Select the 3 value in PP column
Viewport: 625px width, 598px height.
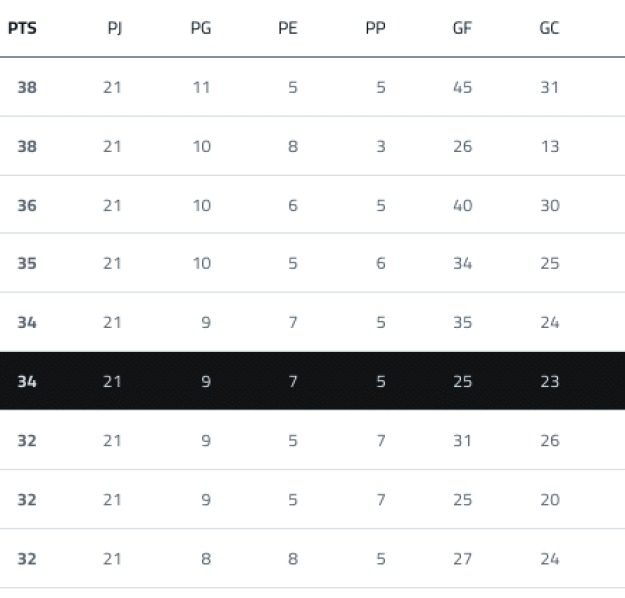(x=381, y=146)
